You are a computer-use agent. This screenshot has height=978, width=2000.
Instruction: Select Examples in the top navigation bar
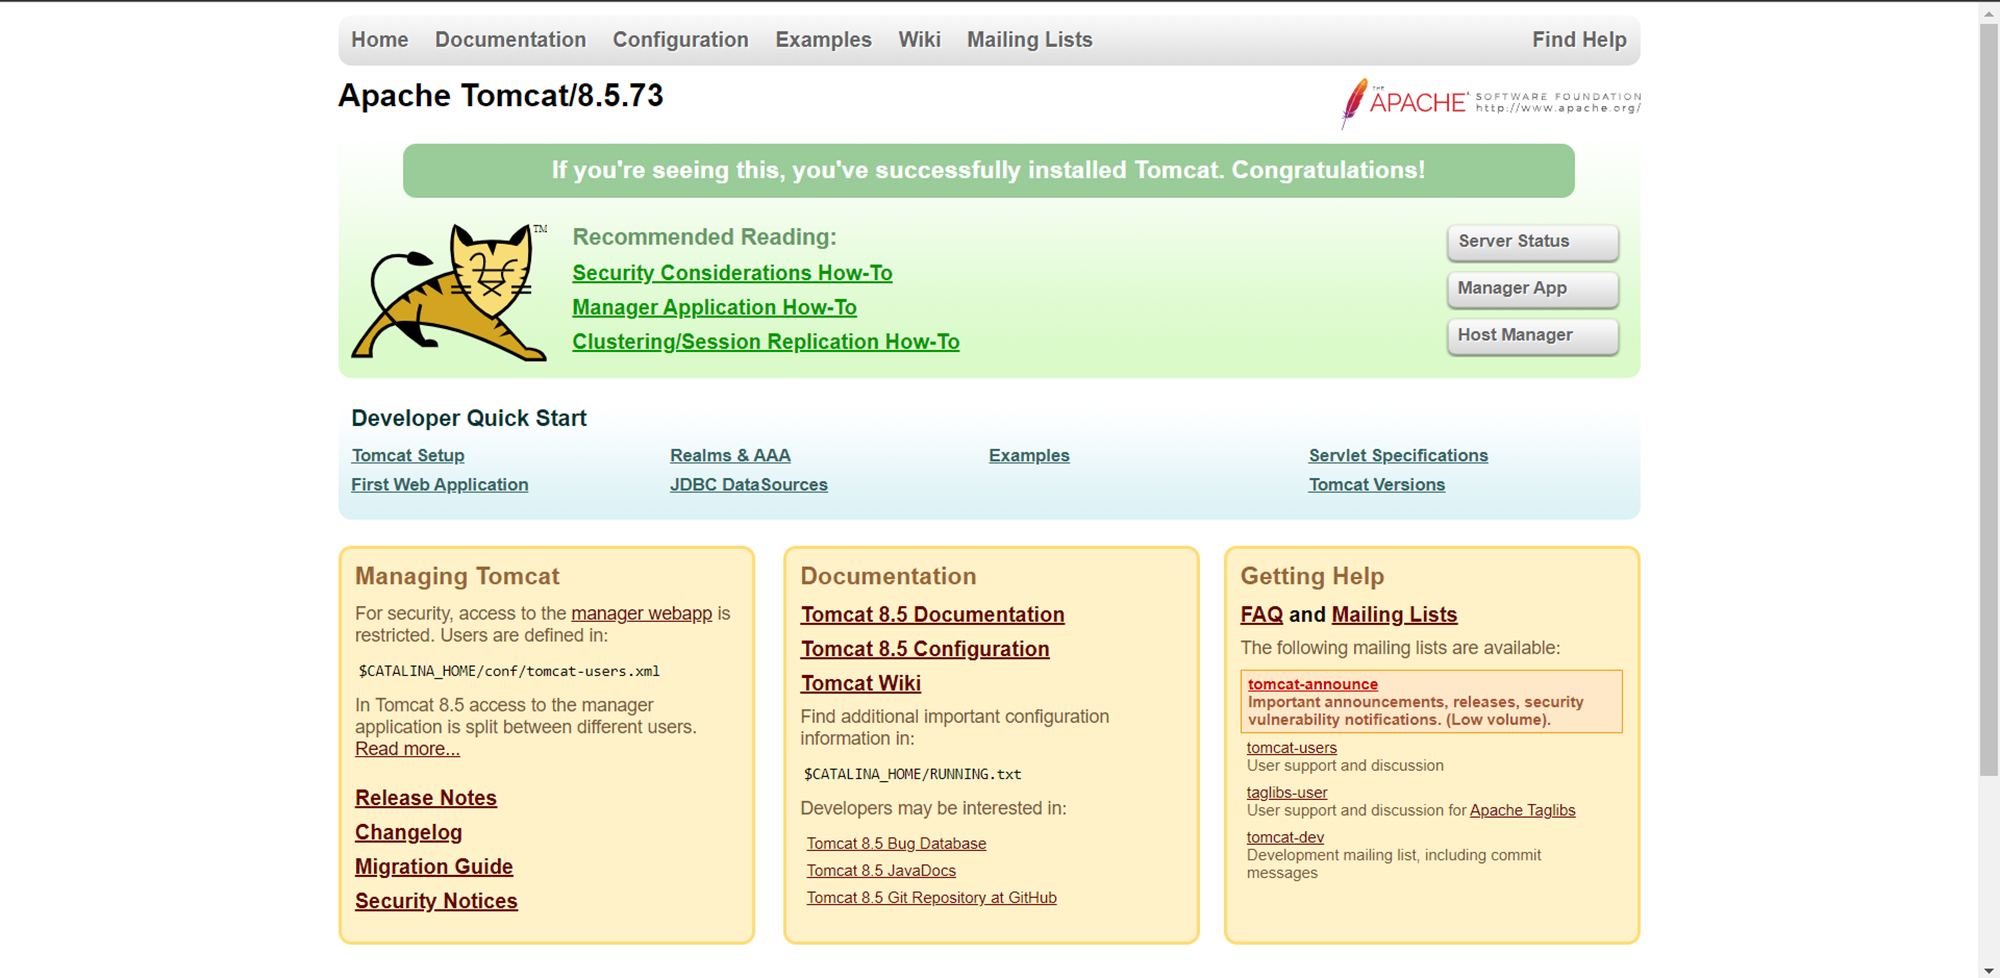point(823,40)
